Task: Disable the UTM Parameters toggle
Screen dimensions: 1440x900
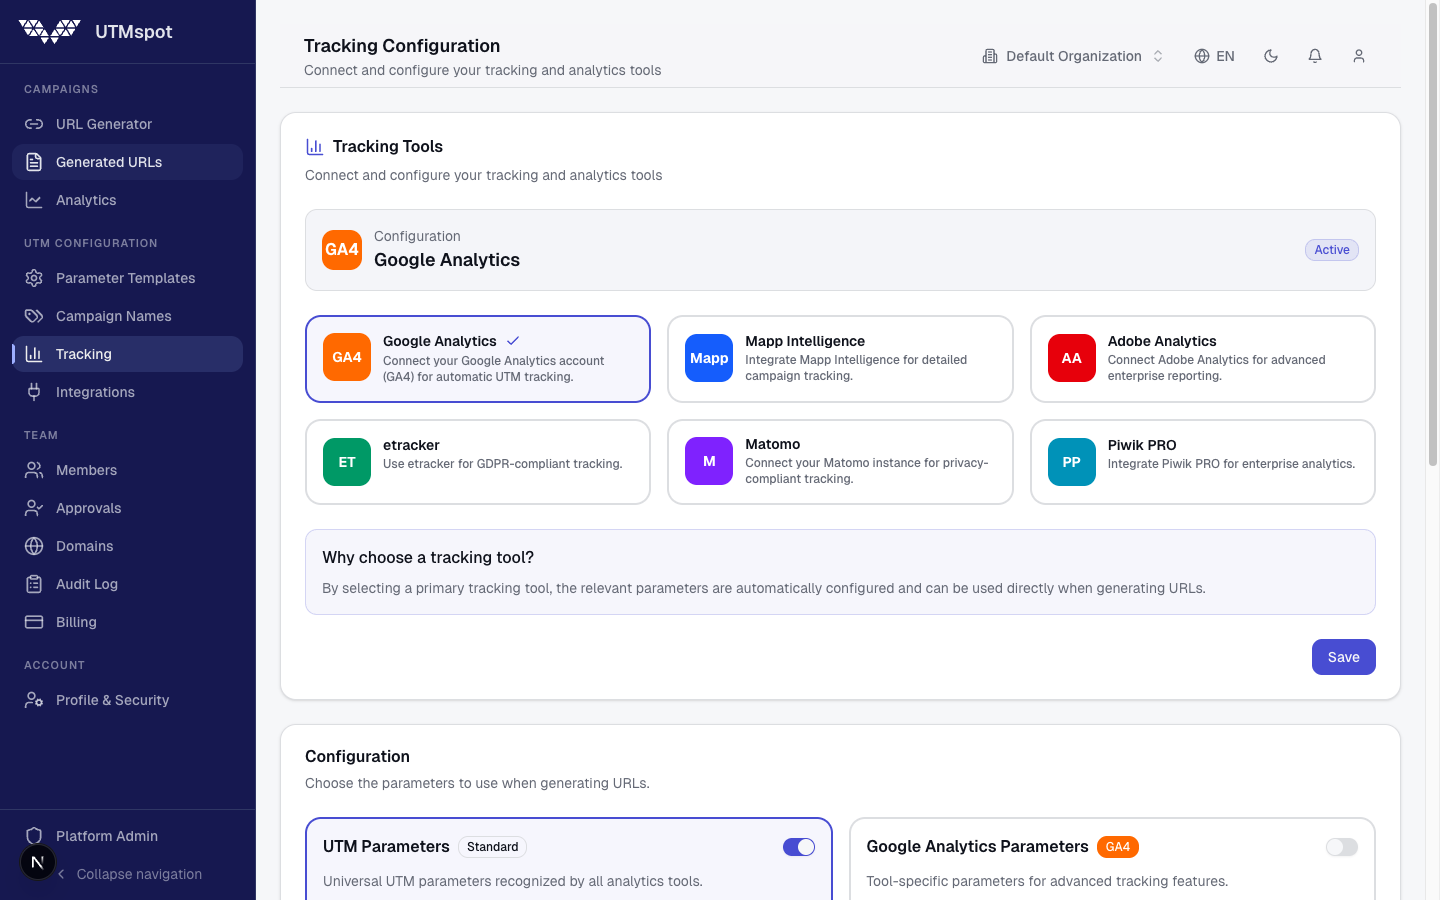Action: (x=798, y=847)
